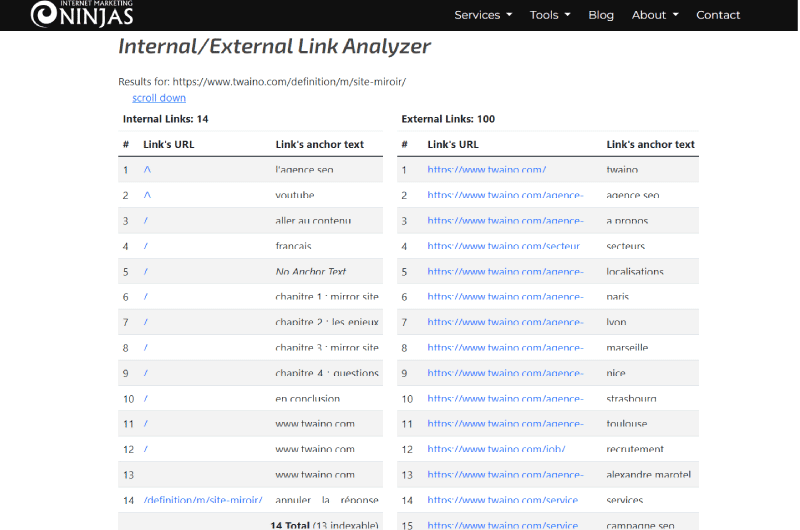
Task: Open the external URL for campagne seo
Action: [x=503, y=525]
